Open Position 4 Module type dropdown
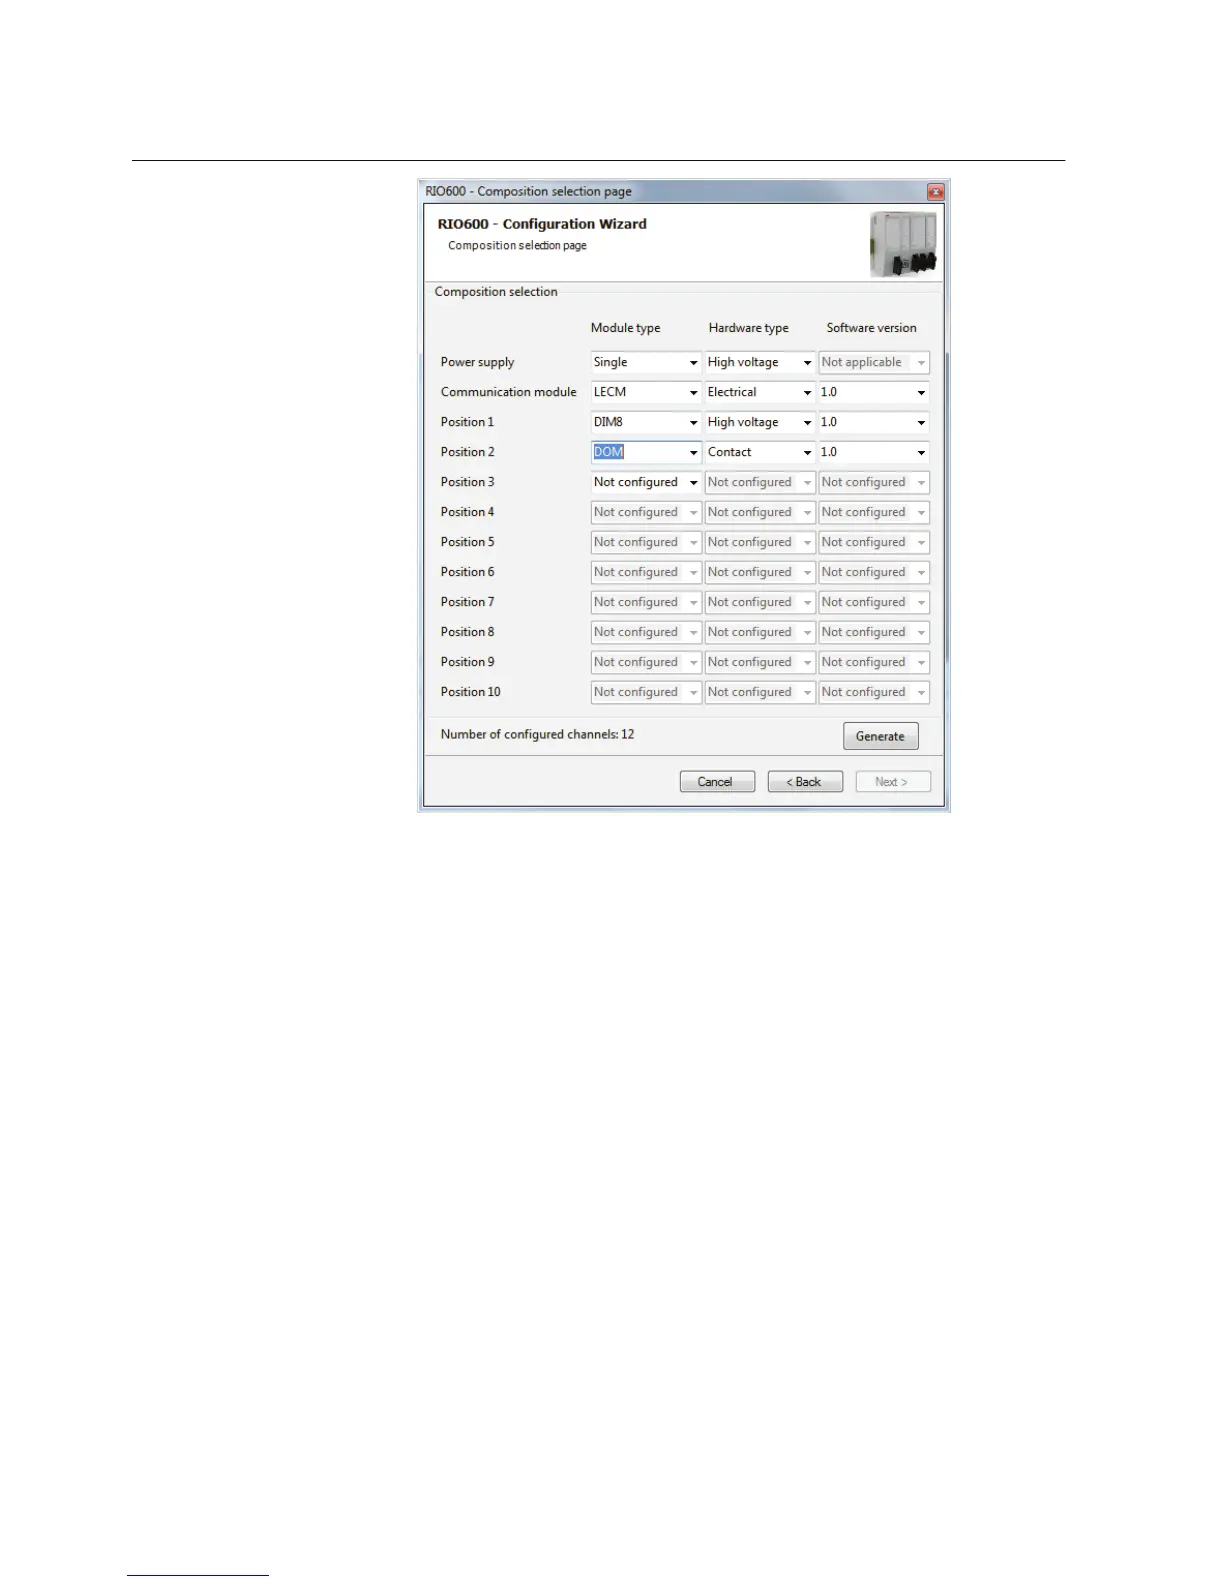 646,512
